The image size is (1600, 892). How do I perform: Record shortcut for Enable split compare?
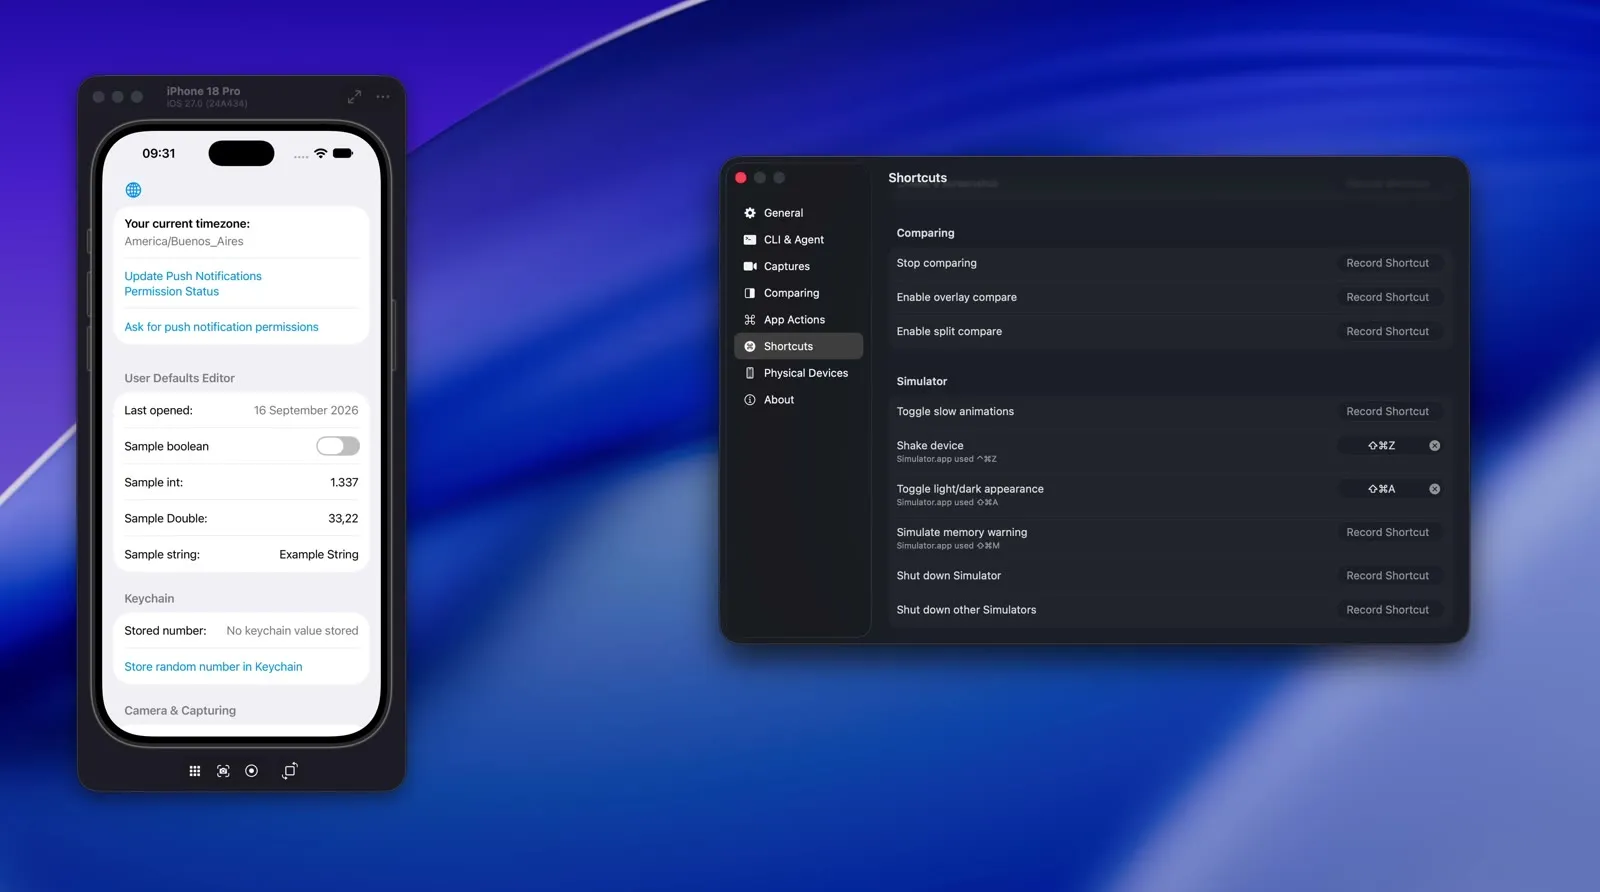(x=1388, y=331)
